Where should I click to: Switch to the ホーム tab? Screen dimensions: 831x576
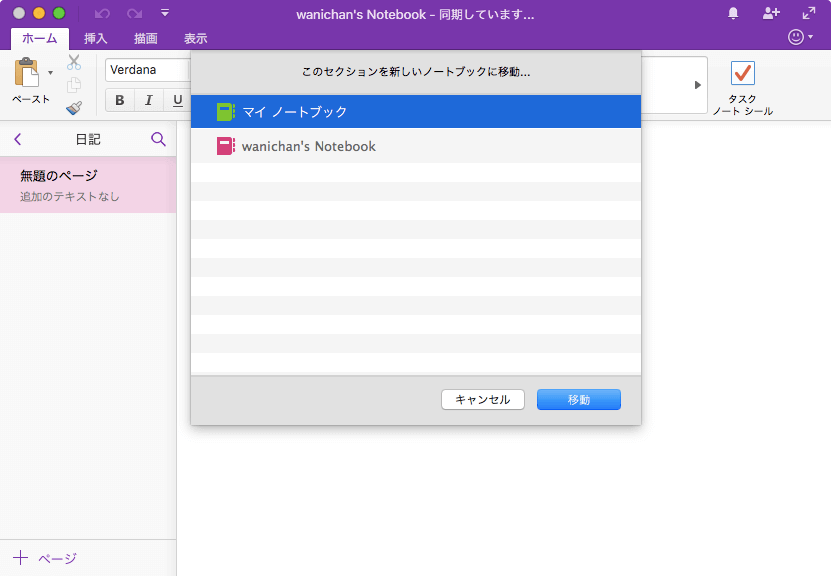40,39
